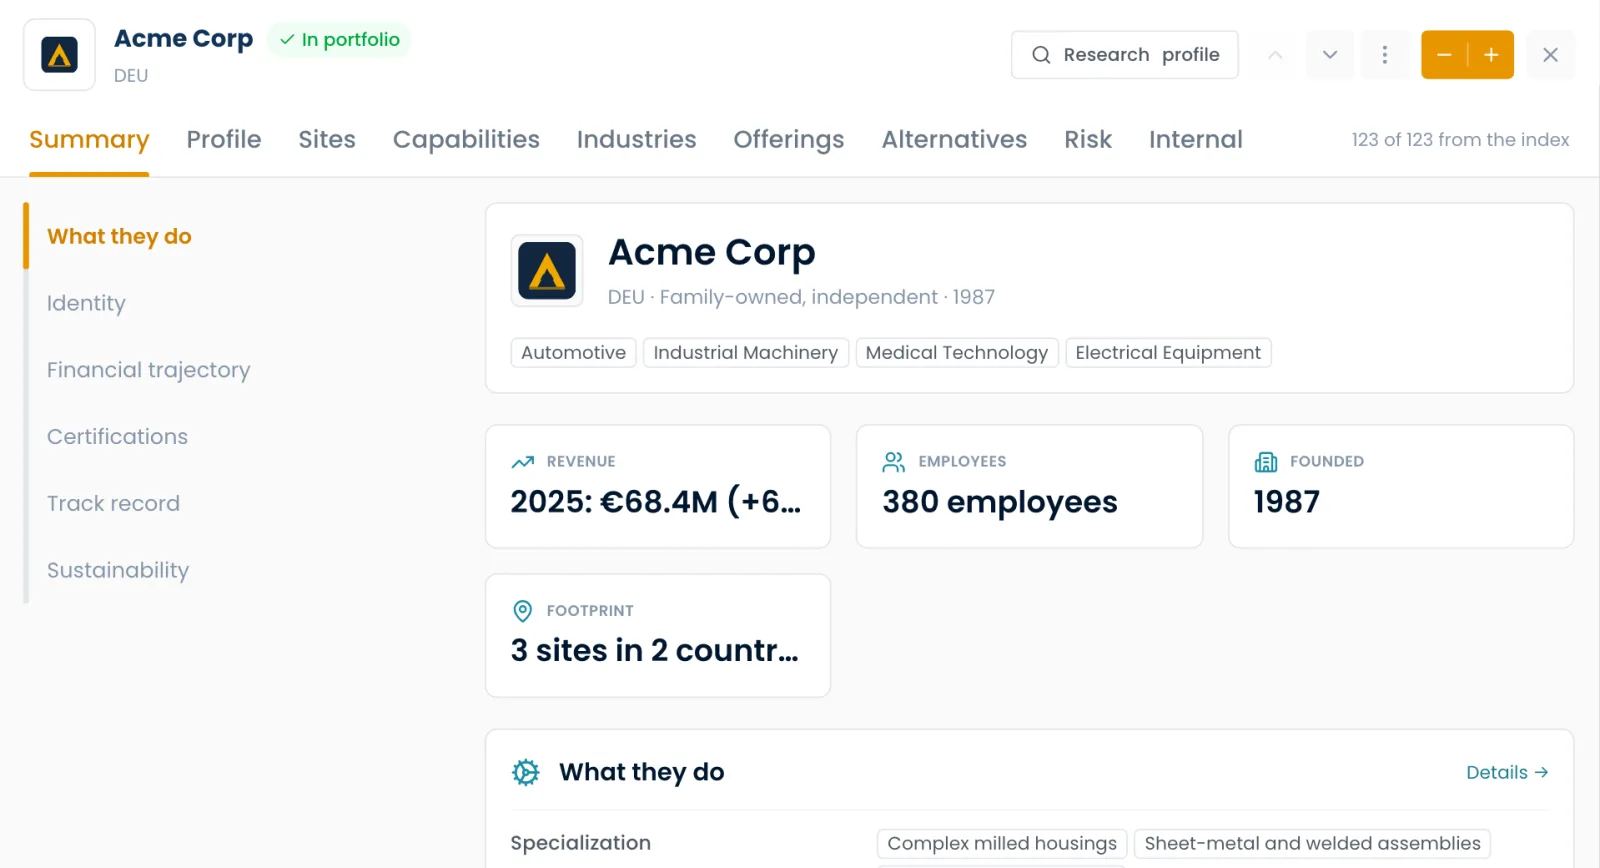Jump to Certifications section
This screenshot has width=1600, height=868.
click(117, 437)
